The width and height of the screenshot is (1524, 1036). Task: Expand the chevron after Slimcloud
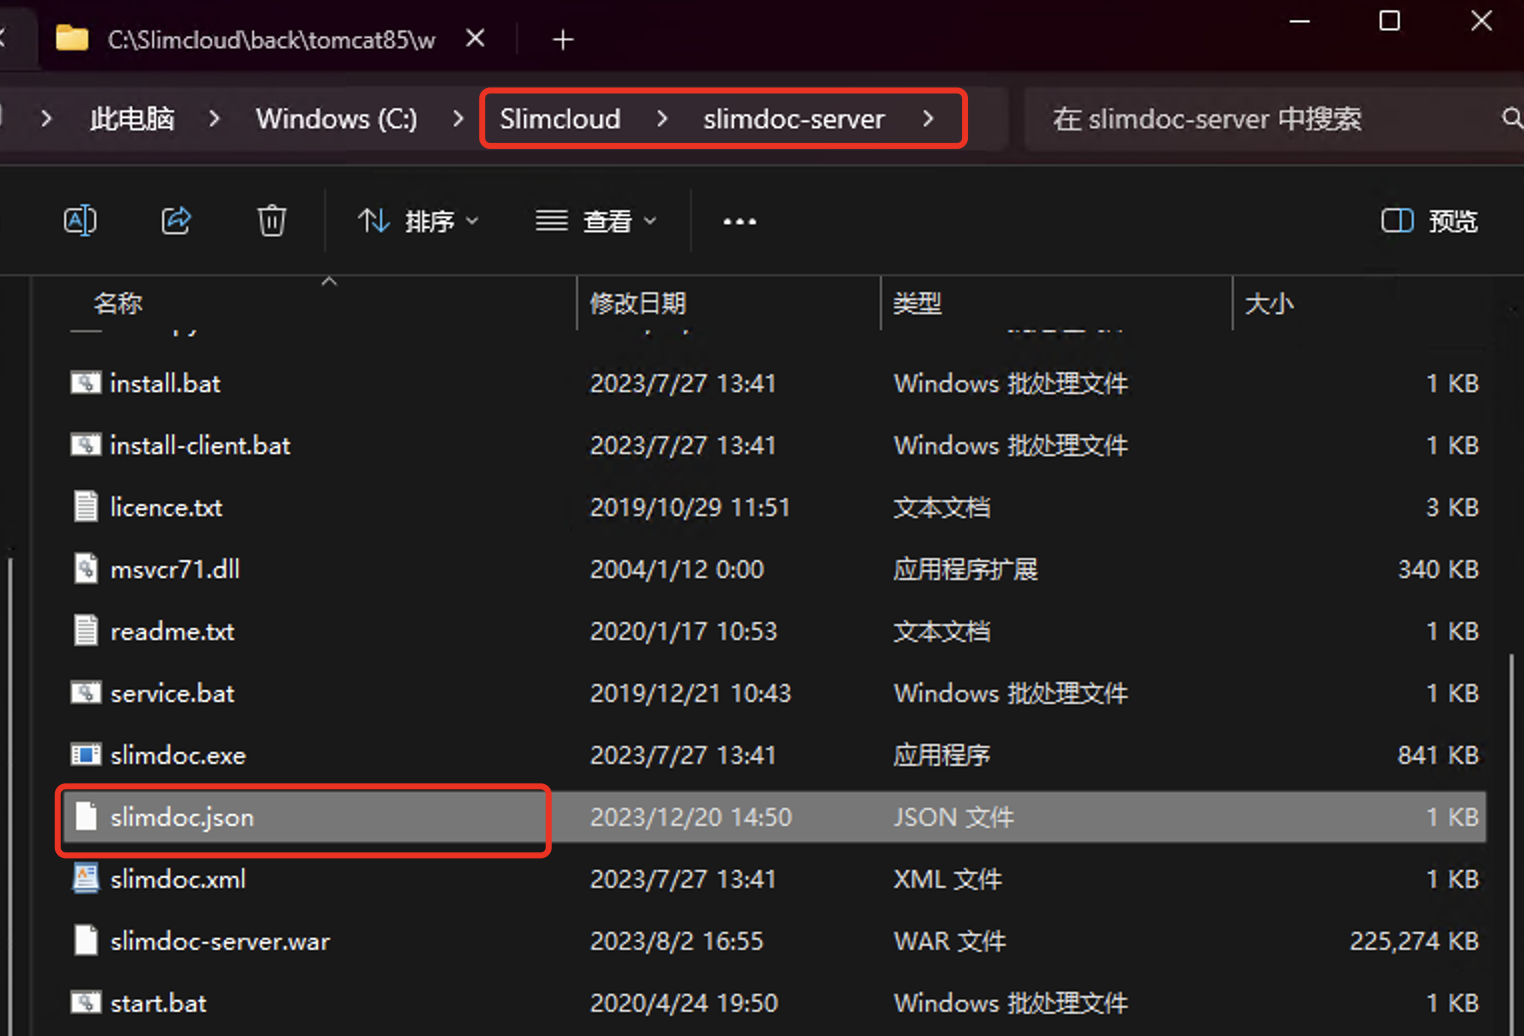point(662,119)
